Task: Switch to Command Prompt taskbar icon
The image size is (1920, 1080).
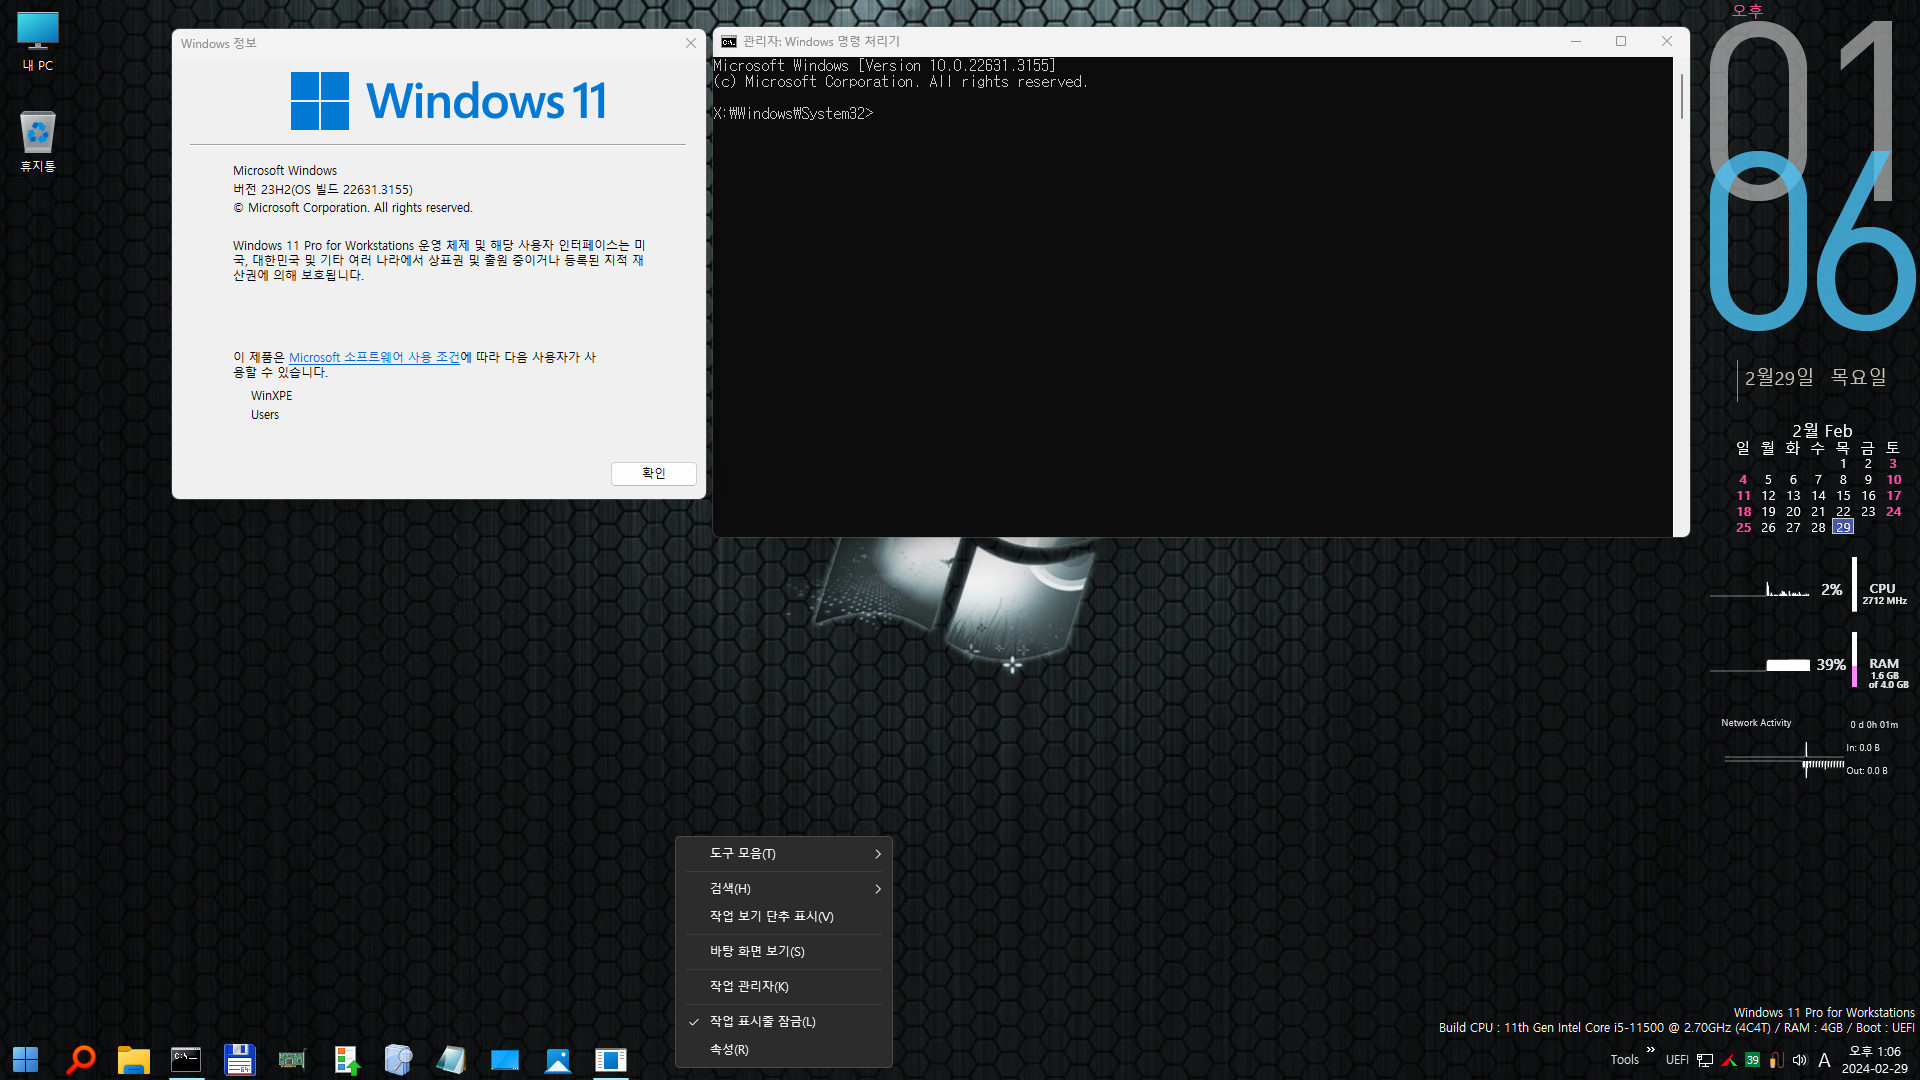Action: coord(186,1060)
